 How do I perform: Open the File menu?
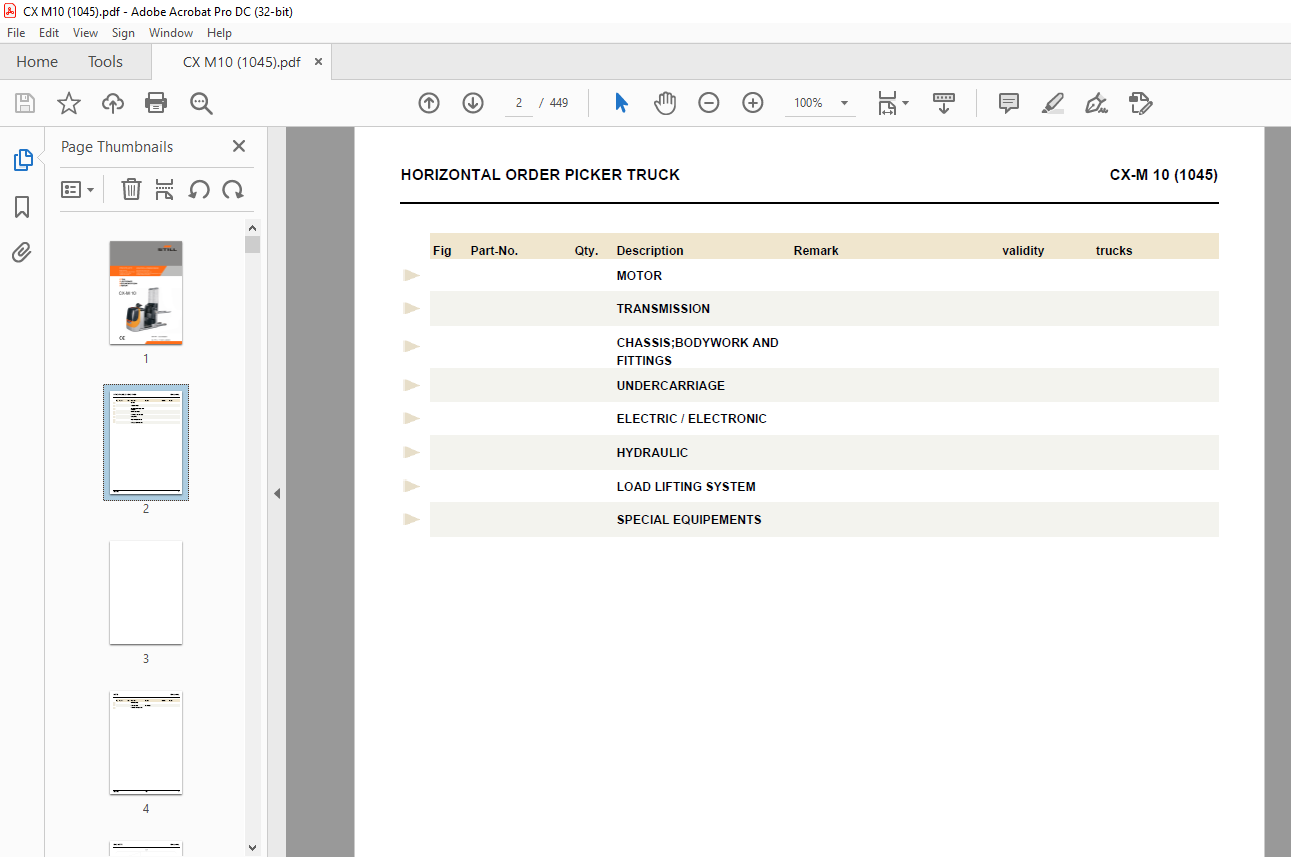[x=17, y=33]
